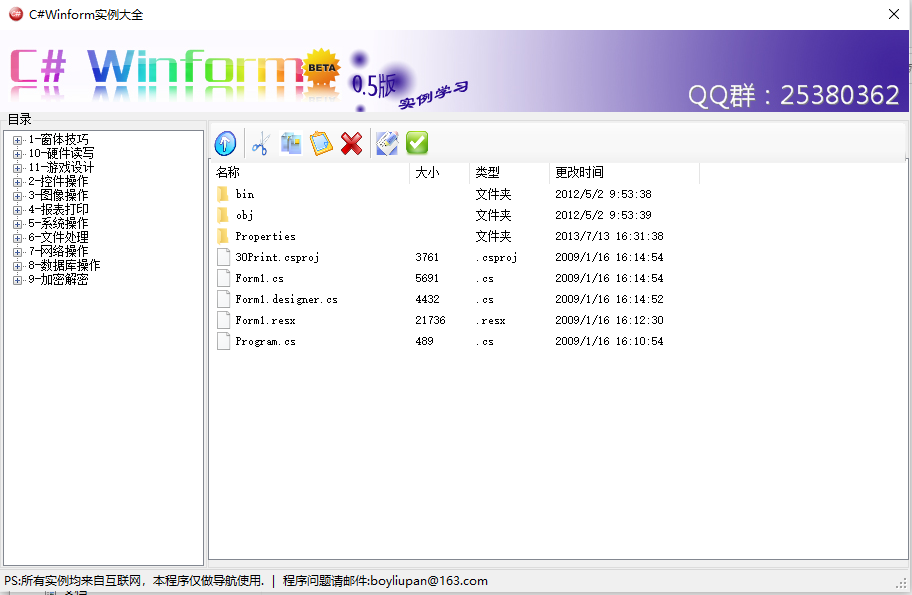This screenshot has height=595, width=912.
Task: Expand the 2-控件操作 tree node
Action: pyautogui.click(x=17, y=182)
